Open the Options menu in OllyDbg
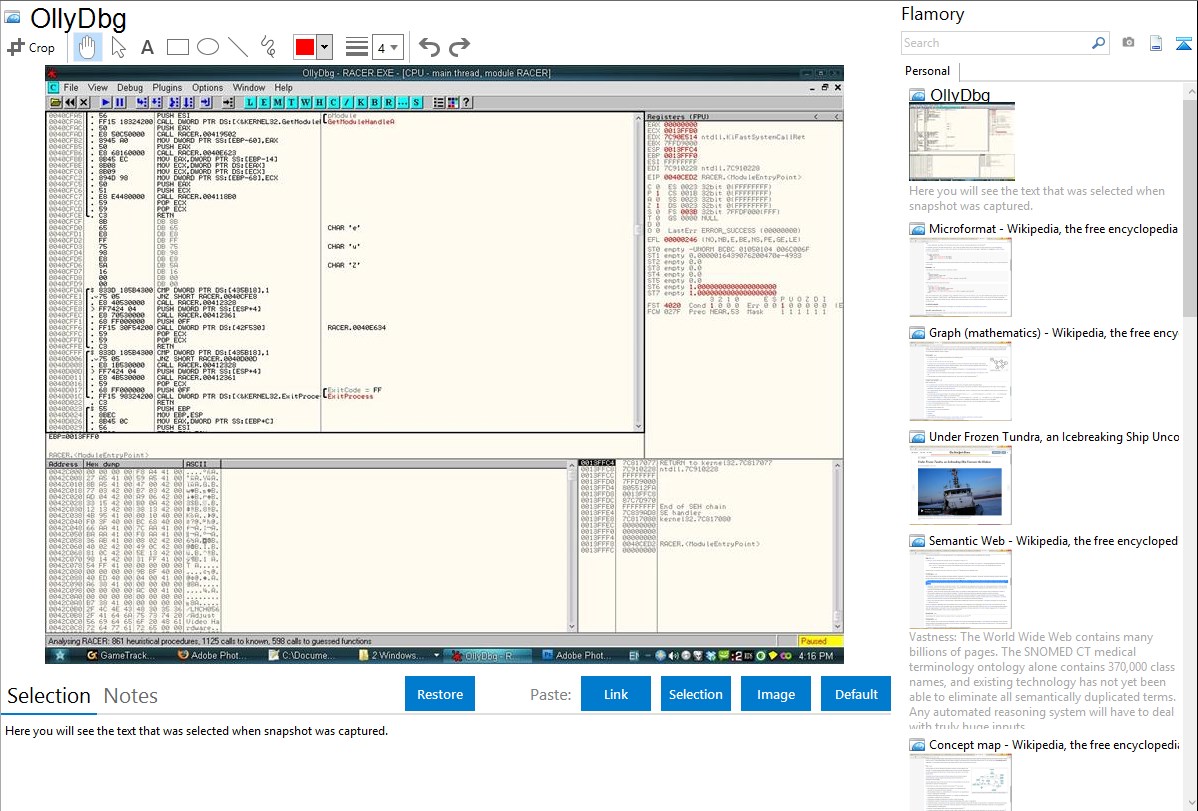 207,88
